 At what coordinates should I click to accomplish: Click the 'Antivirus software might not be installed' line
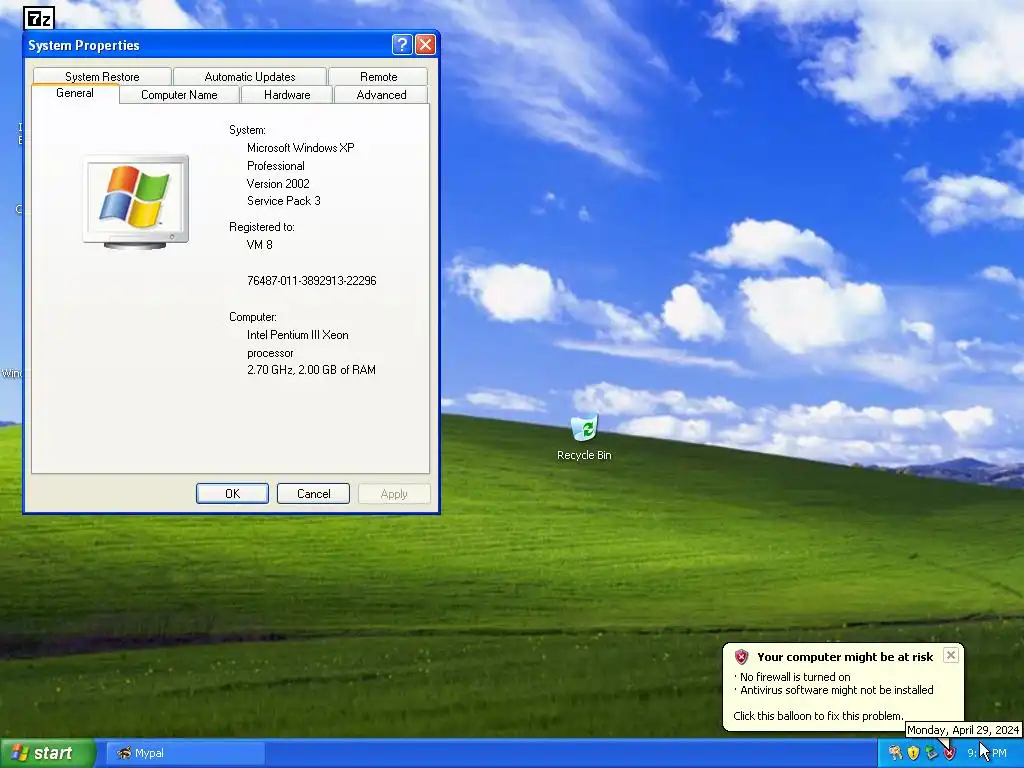tap(837, 690)
